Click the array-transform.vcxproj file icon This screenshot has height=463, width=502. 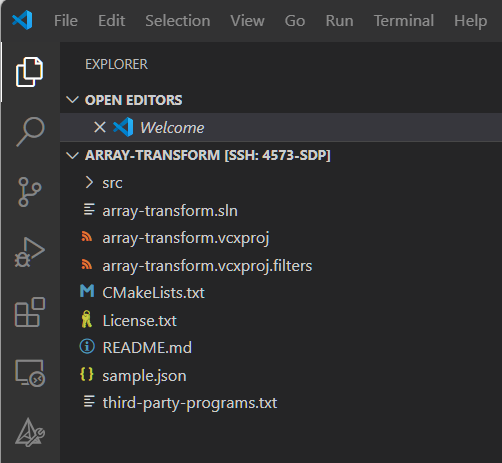[87, 237]
